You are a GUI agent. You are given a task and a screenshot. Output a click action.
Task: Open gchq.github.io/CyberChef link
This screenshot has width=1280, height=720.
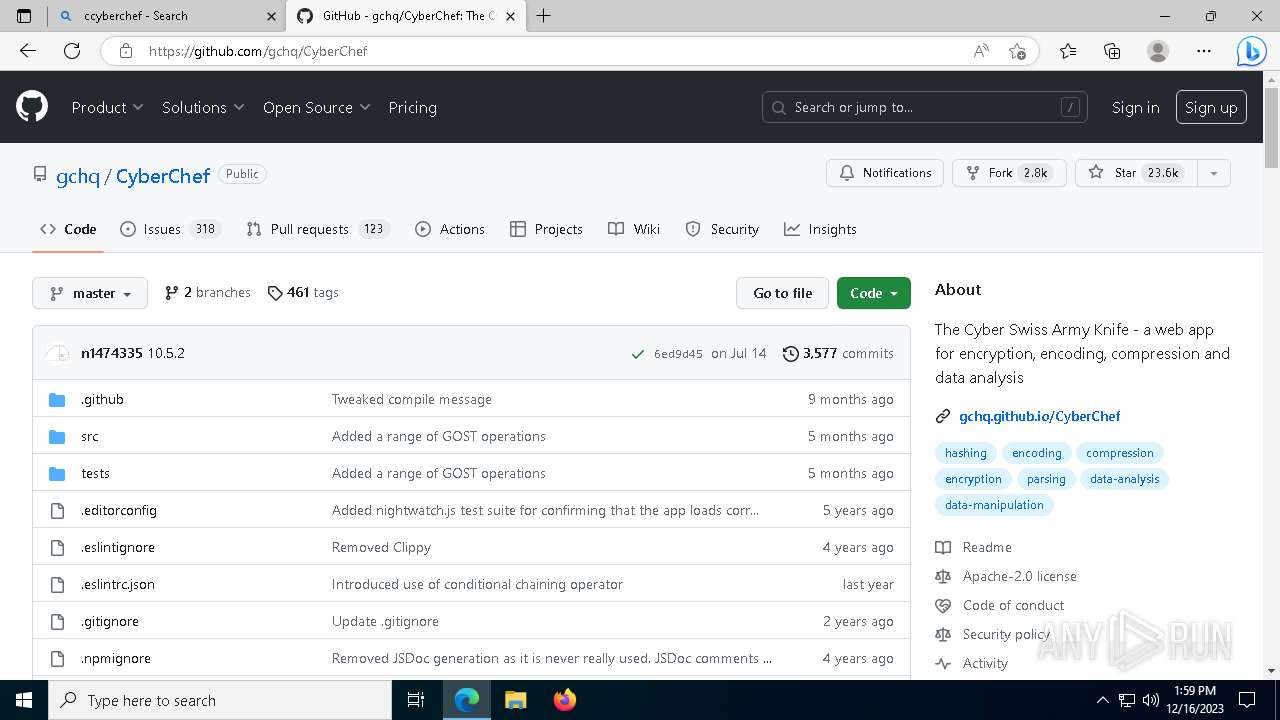point(1039,416)
